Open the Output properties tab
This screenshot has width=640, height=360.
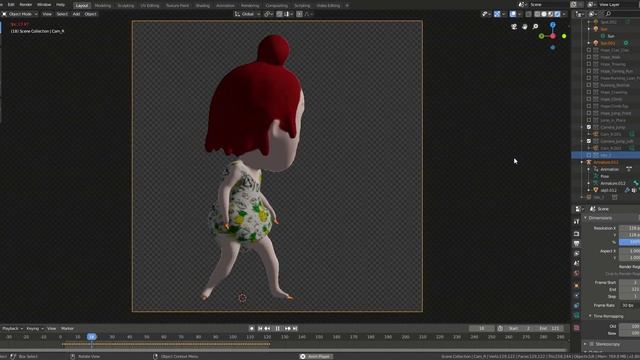pyautogui.click(x=576, y=243)
